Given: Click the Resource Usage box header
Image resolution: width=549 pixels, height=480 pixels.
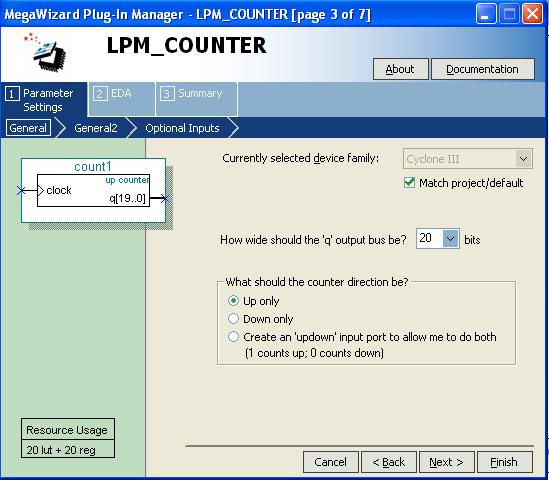Looking at the screenshot, I should pos(67,430).
